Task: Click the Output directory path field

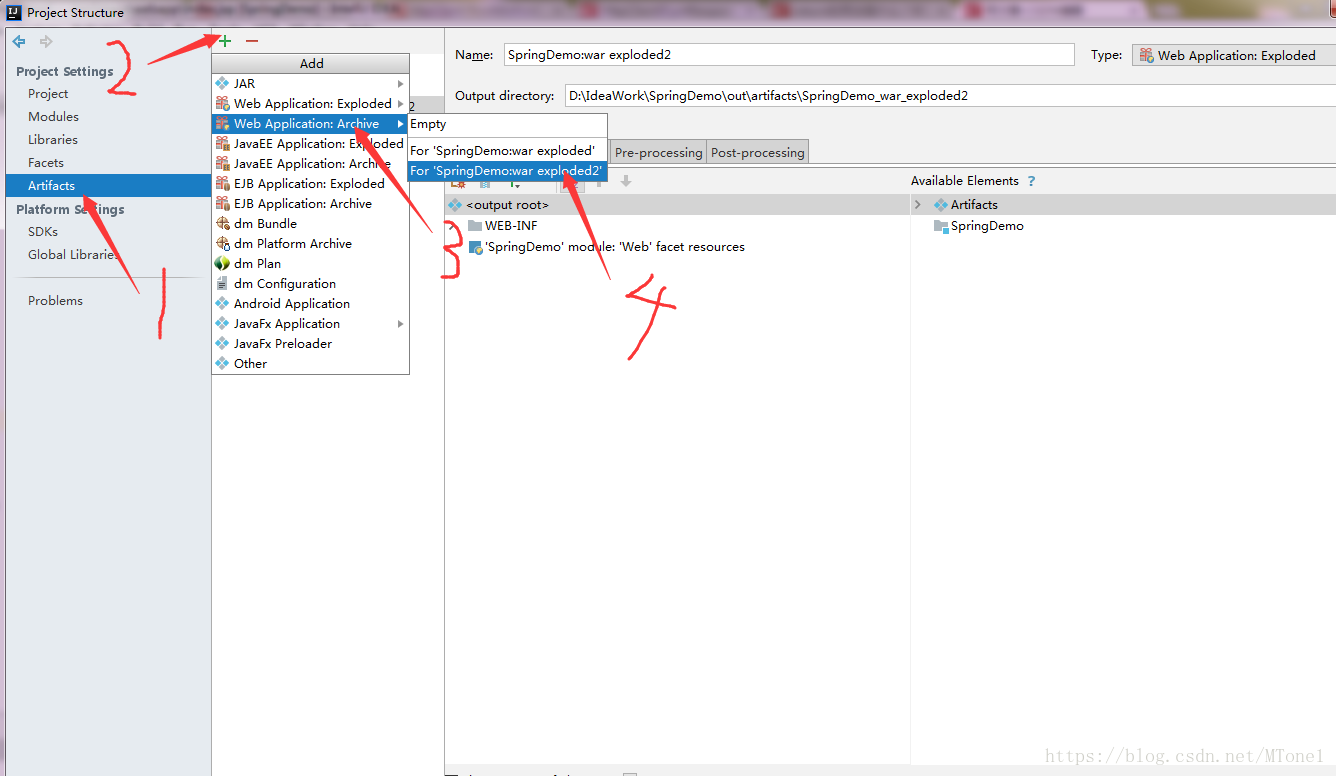Action: tap(948, 96)
